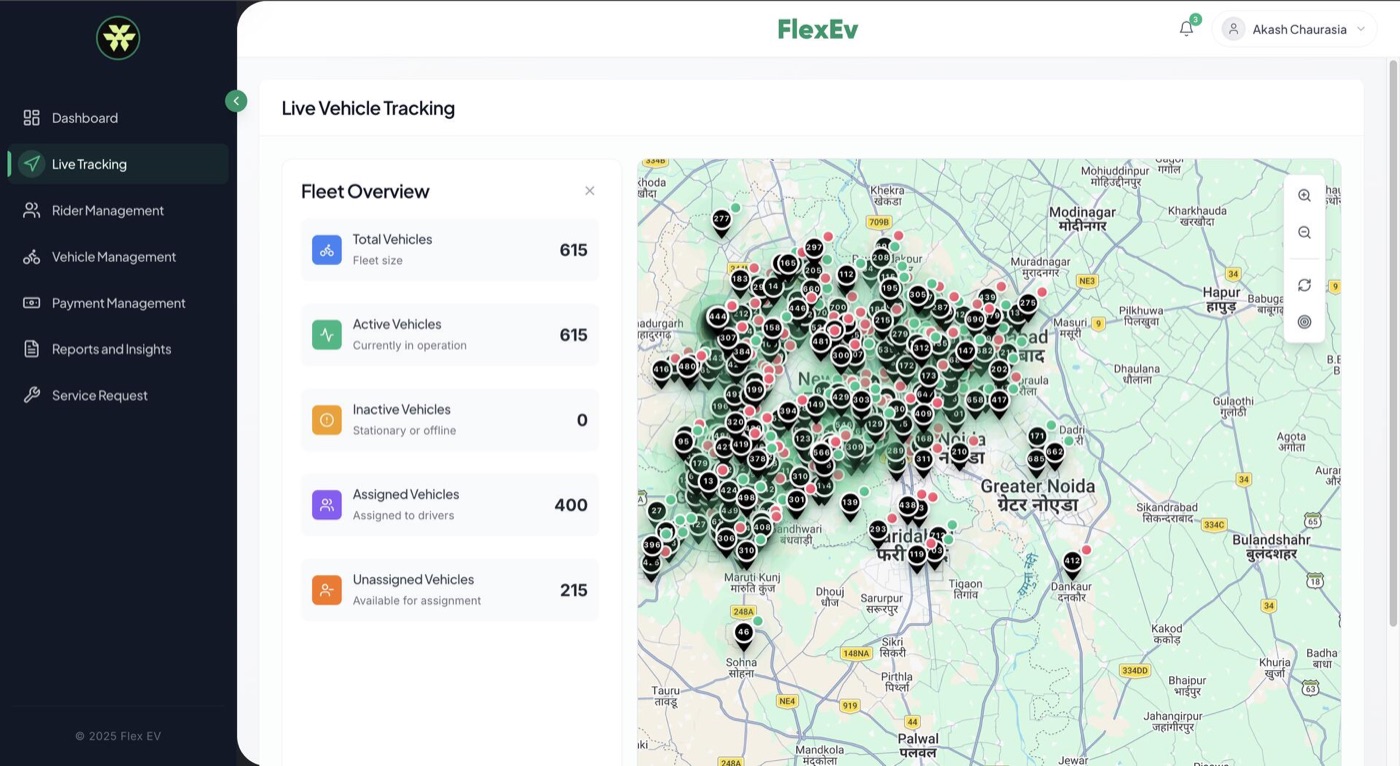Viewport: 1400px width, 766px height.
Task: Select the Live Tracking sidebar icon
Action: coord(31,163)
